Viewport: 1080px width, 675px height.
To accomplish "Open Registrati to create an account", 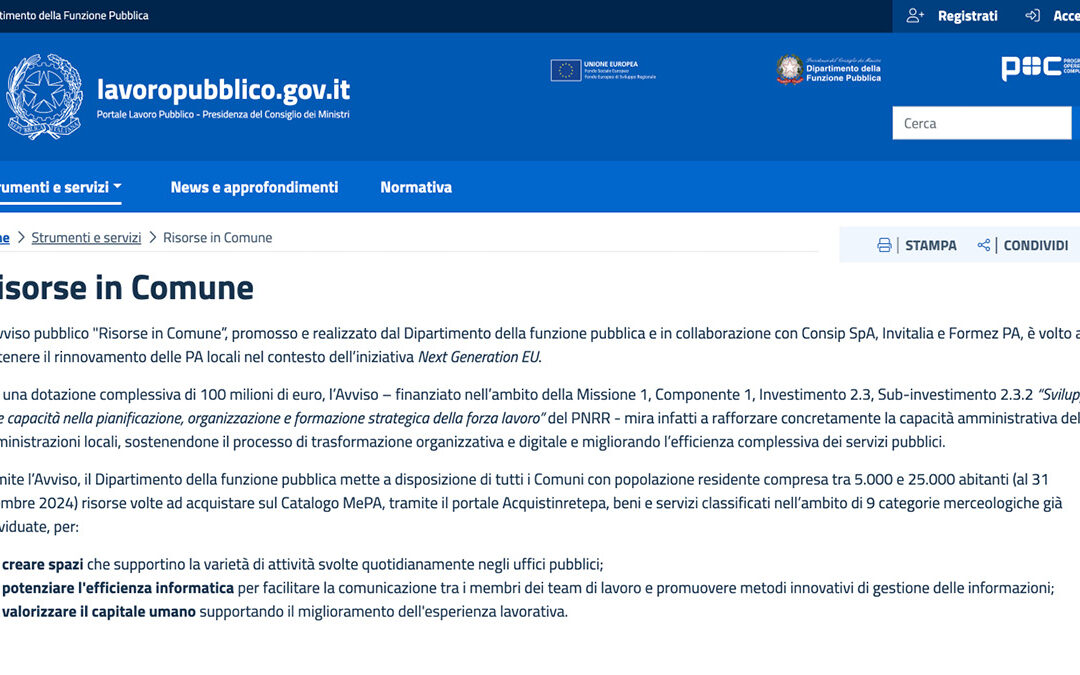I will click(966, 15).
